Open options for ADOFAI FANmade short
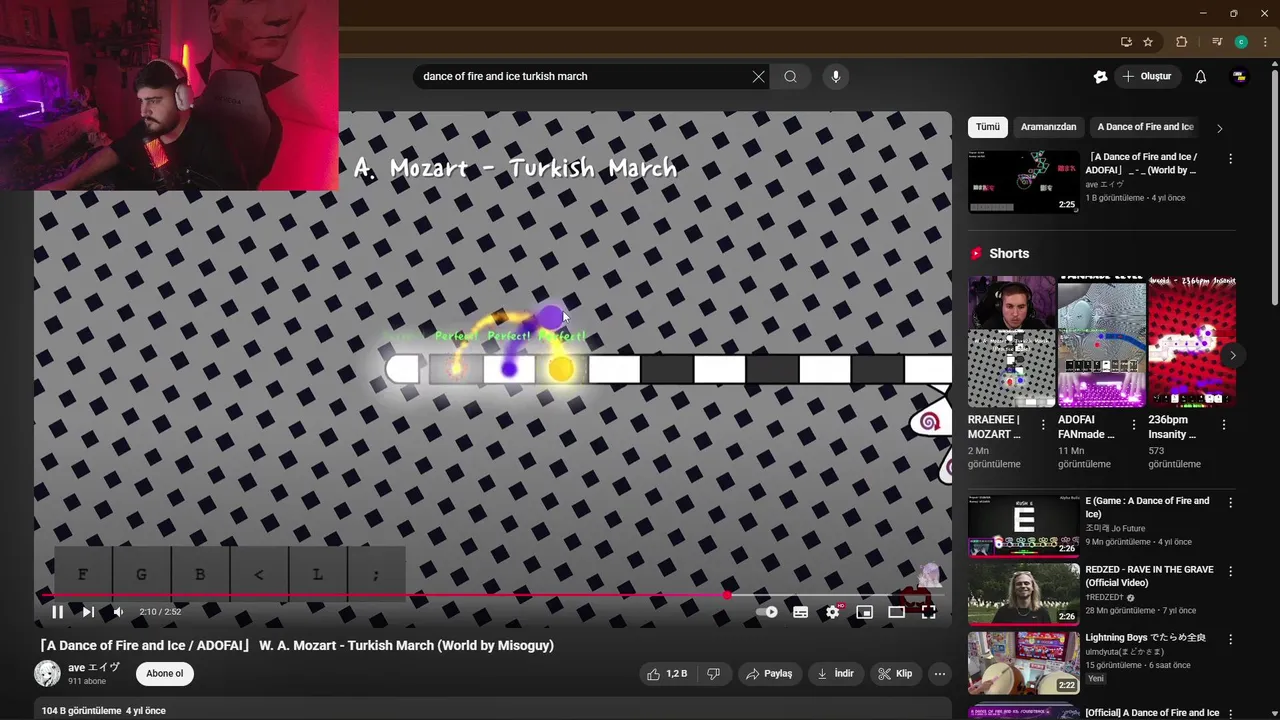This screenshot has width=1280, height=720. tap(1133, 425)
